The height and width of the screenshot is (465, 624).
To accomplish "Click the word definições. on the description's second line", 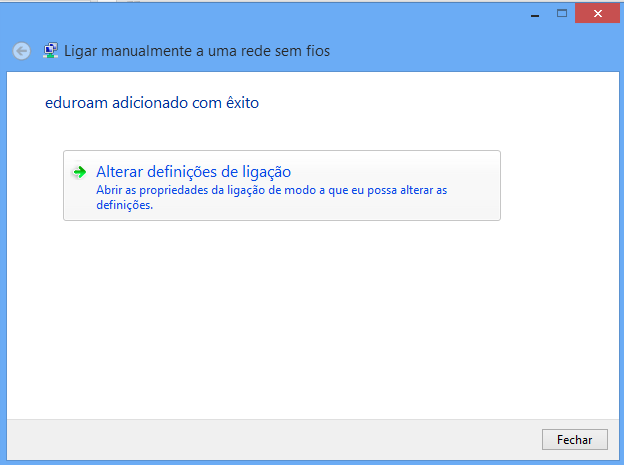I will click(125, 205).
